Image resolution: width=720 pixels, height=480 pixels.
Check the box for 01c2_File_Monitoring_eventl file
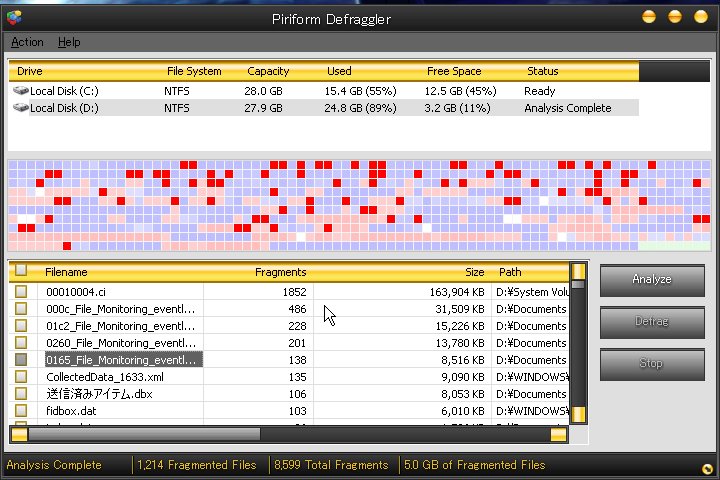point(21,326)
